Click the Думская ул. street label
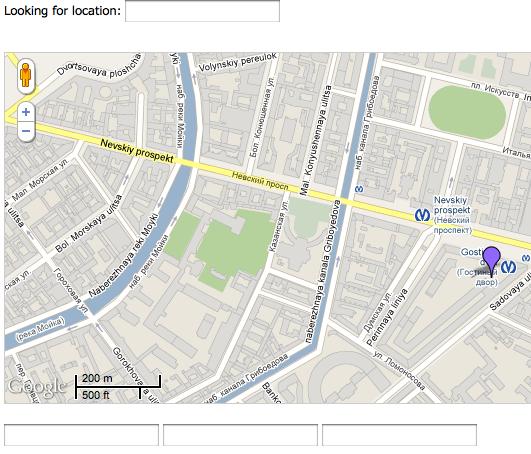531x454 pixels. coord(378,311)
